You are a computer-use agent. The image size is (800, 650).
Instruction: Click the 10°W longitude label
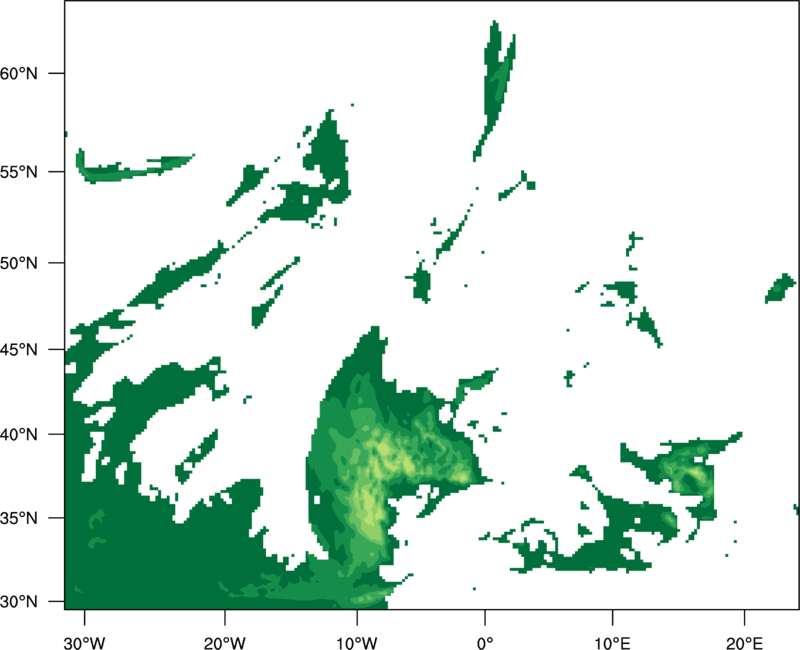pos(357,643)
